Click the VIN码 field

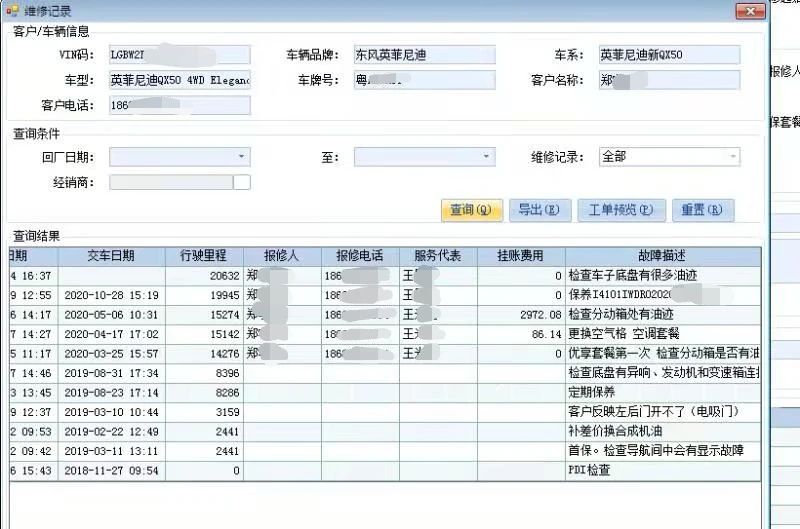pos(180,55)
